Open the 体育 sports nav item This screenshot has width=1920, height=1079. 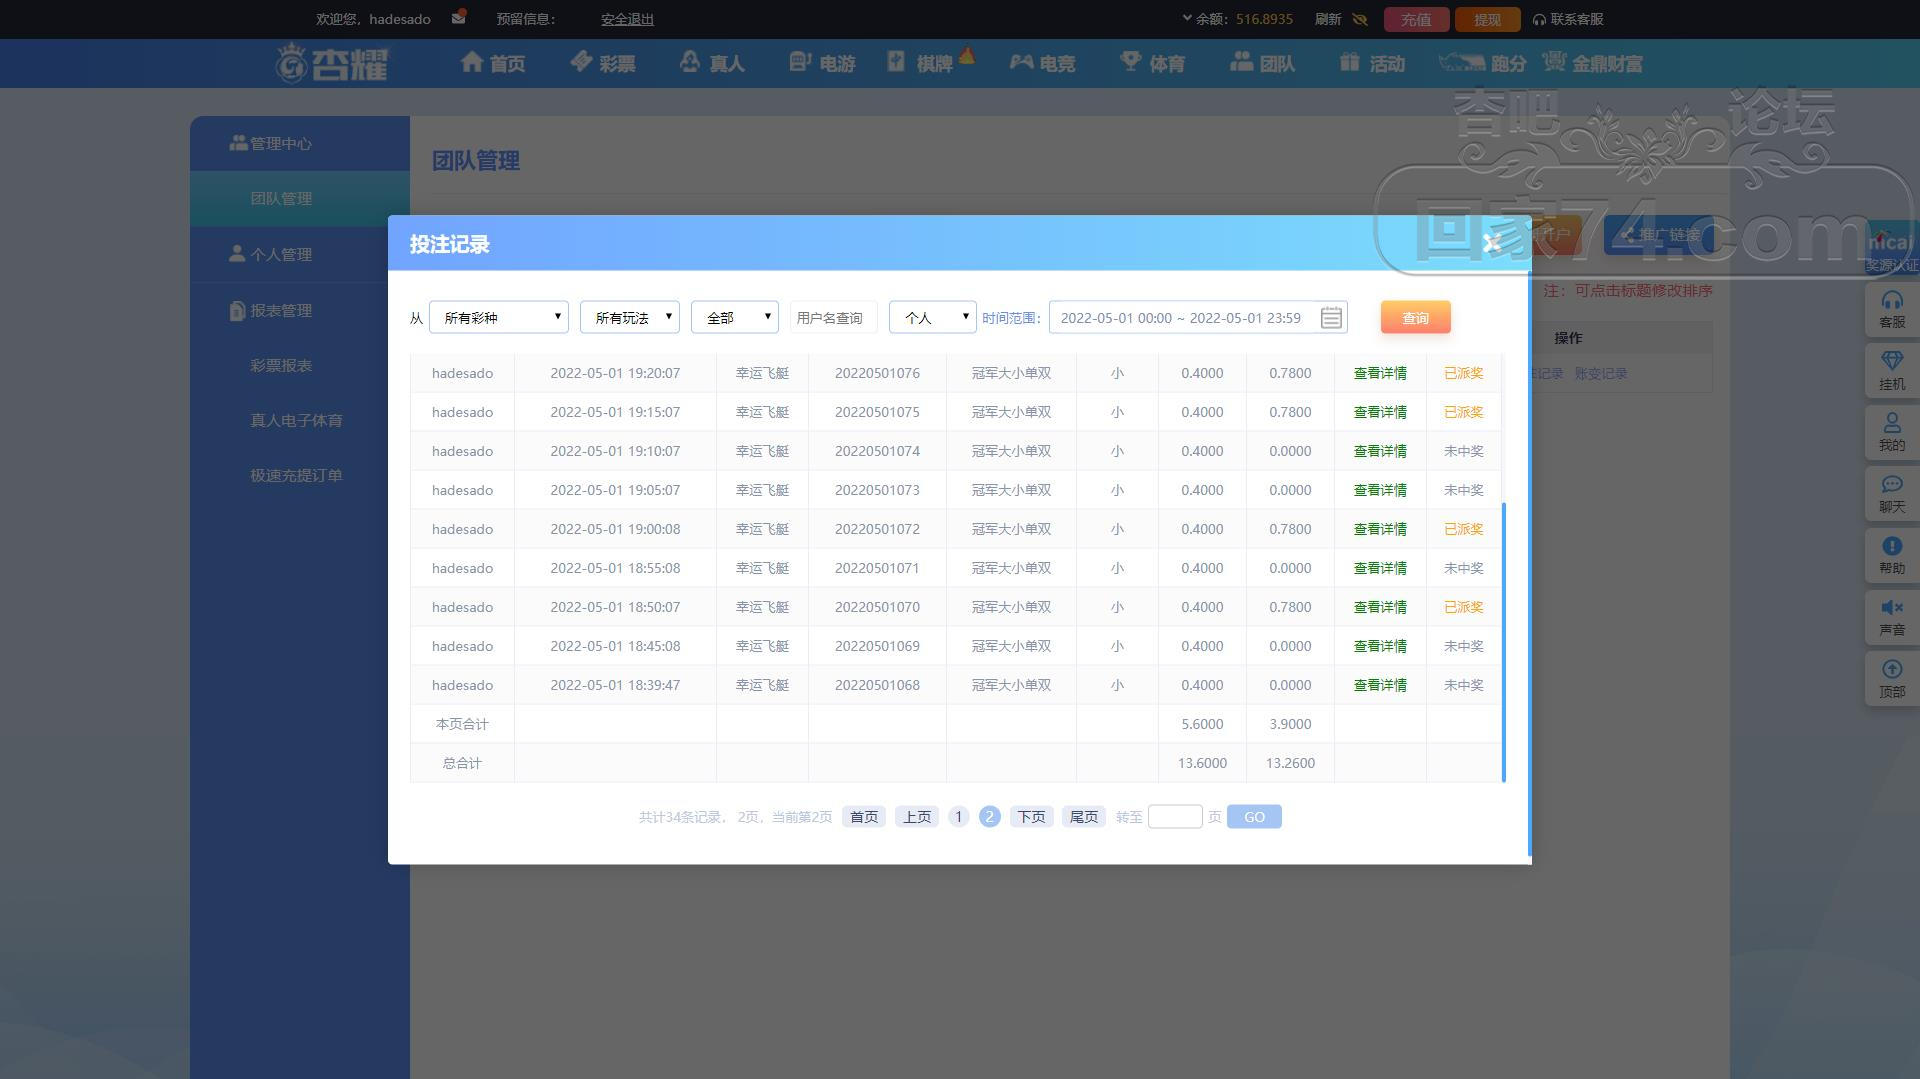pyautogui.click(x=1152, y=63)
